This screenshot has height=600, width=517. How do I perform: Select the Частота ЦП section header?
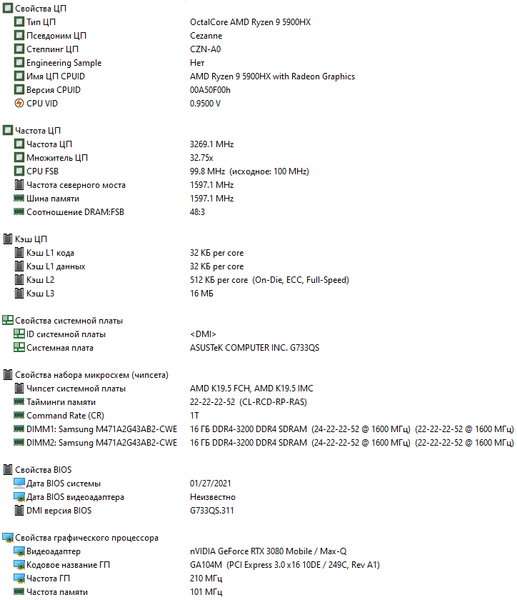[38, 130]
